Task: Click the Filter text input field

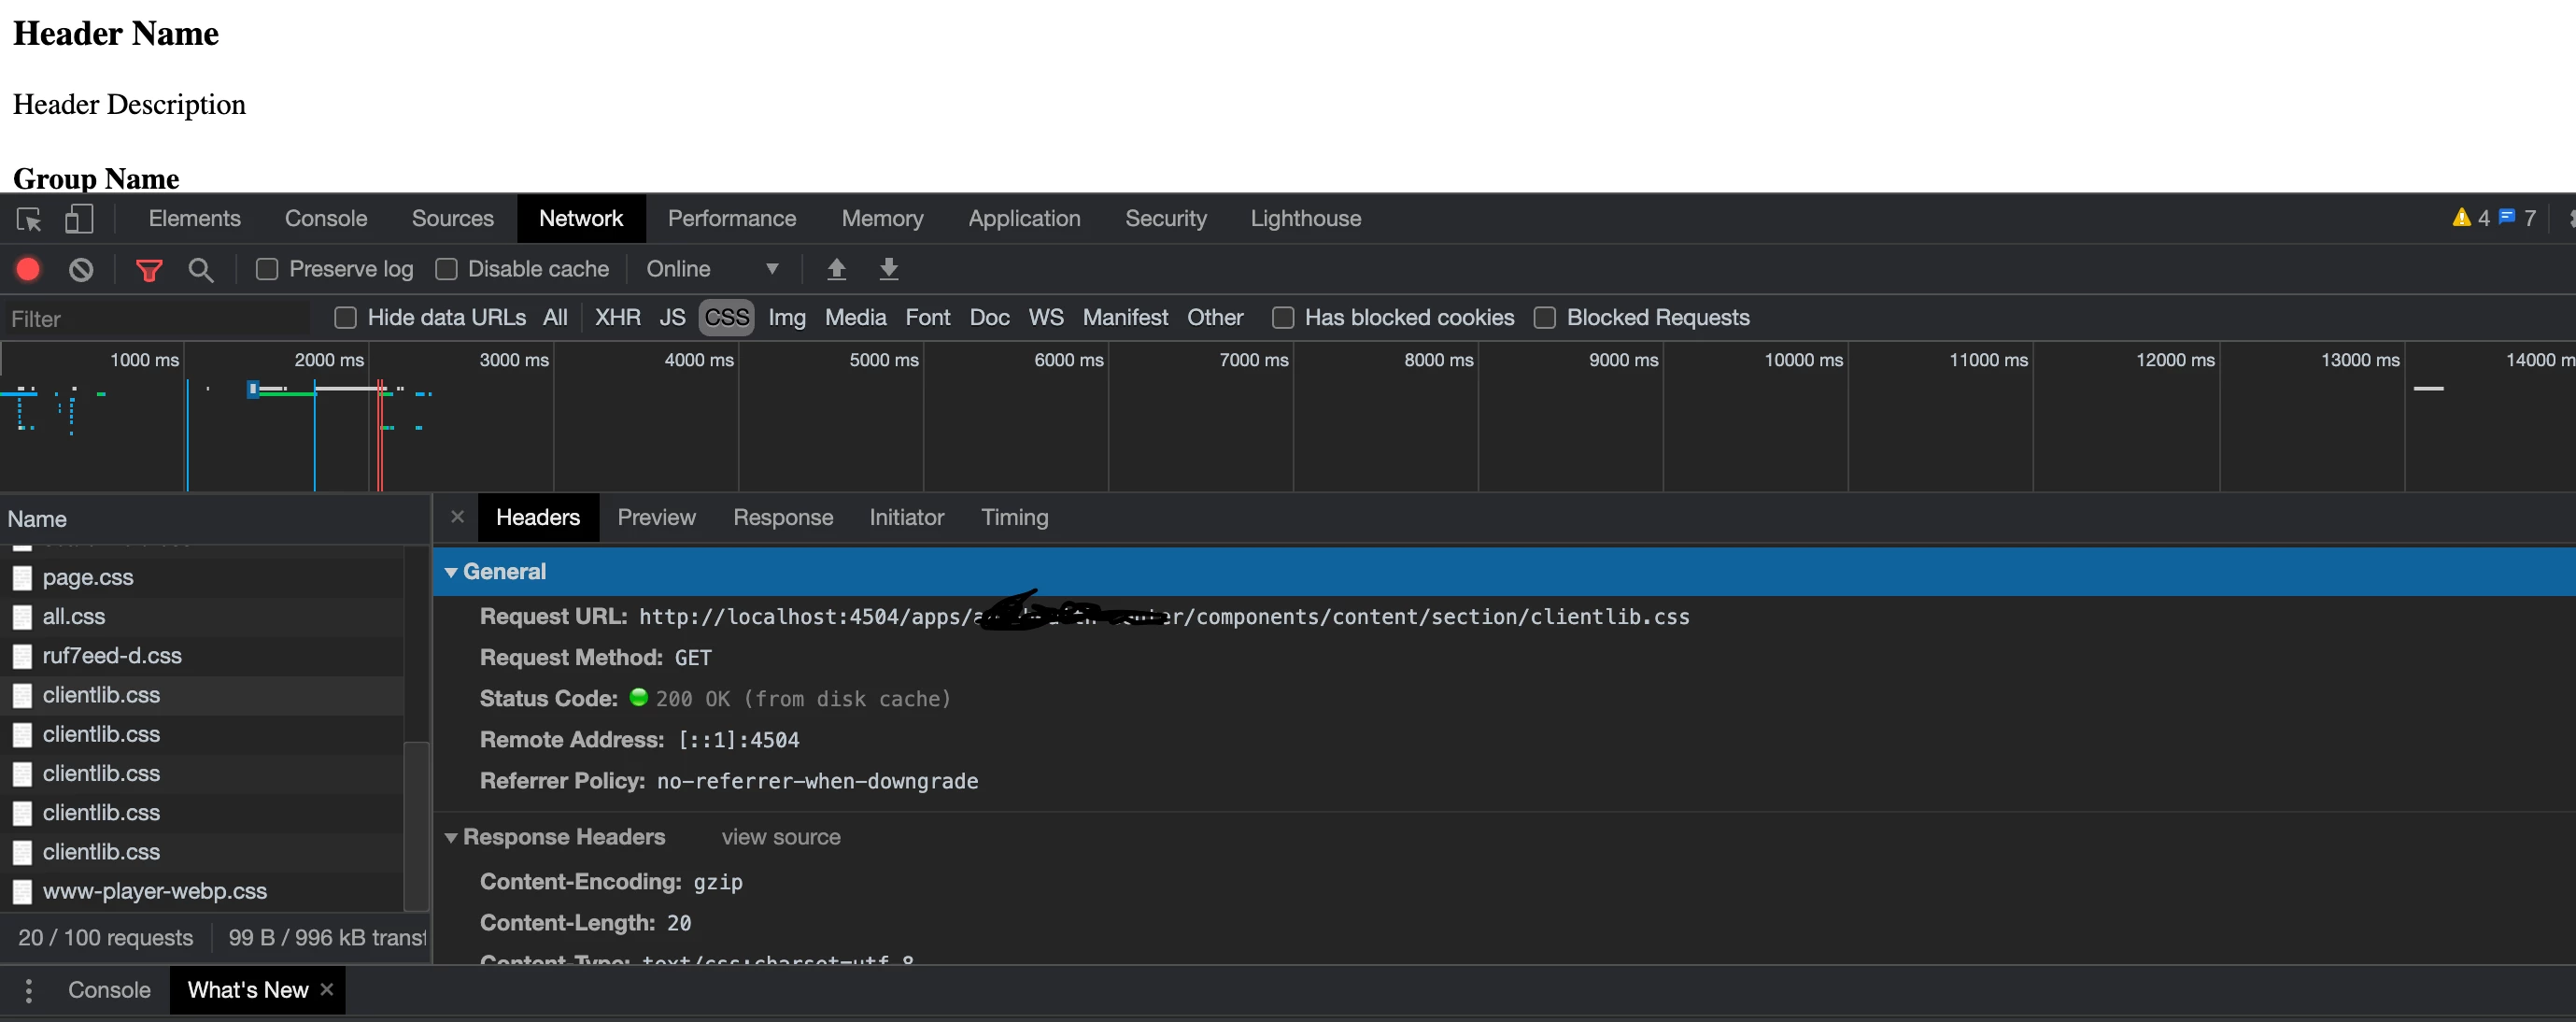Action: point(155,319)
